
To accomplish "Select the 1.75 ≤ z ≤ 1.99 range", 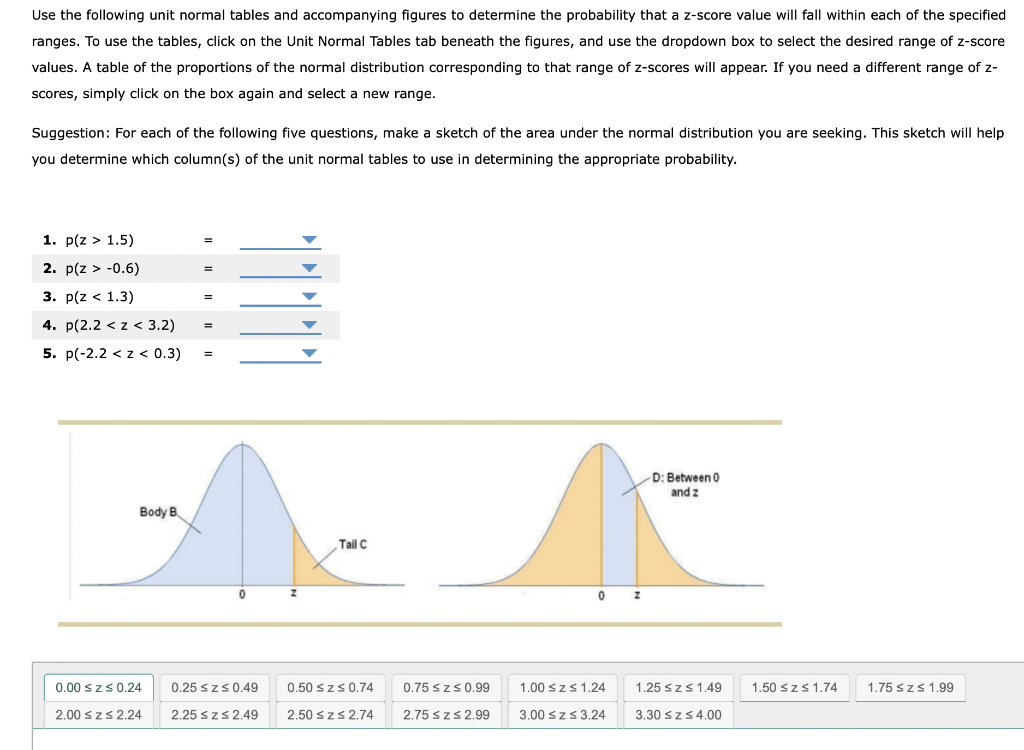I will point(910,687).
